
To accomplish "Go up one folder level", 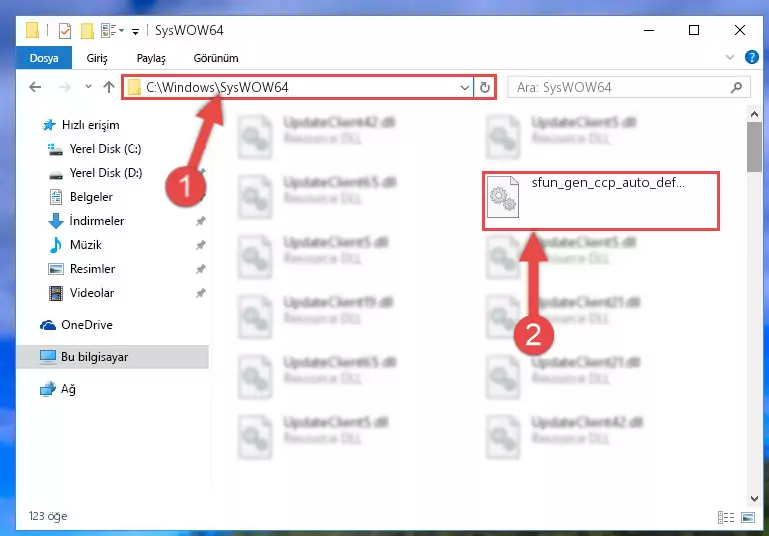I will click(109, 87).
